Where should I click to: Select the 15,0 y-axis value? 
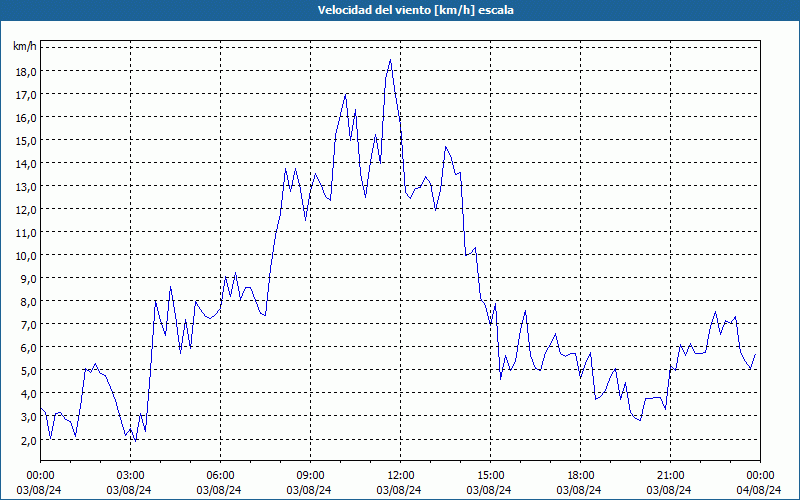tap(26, 140)
